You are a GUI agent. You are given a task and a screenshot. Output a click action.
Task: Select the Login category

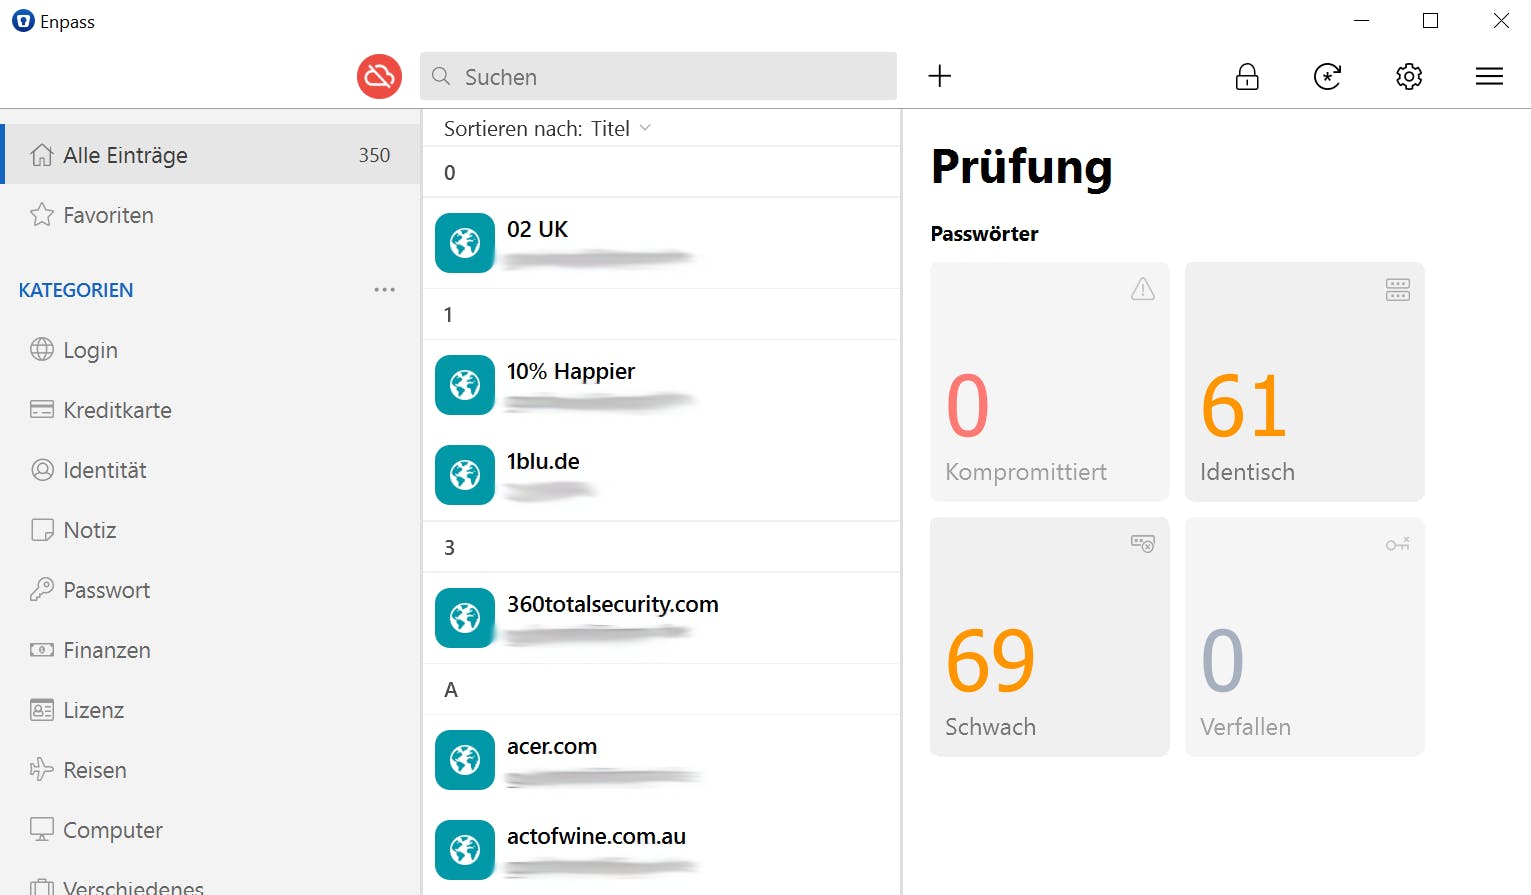coord(210,350)
